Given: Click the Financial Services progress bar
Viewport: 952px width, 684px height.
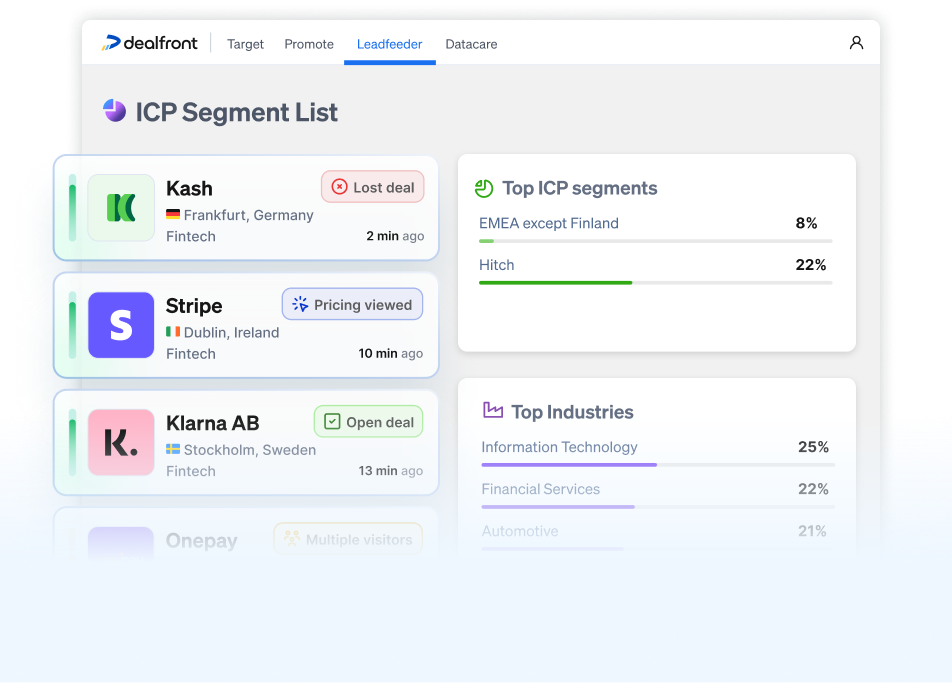Looking at the screenshot, I should (x=658, y=507).
